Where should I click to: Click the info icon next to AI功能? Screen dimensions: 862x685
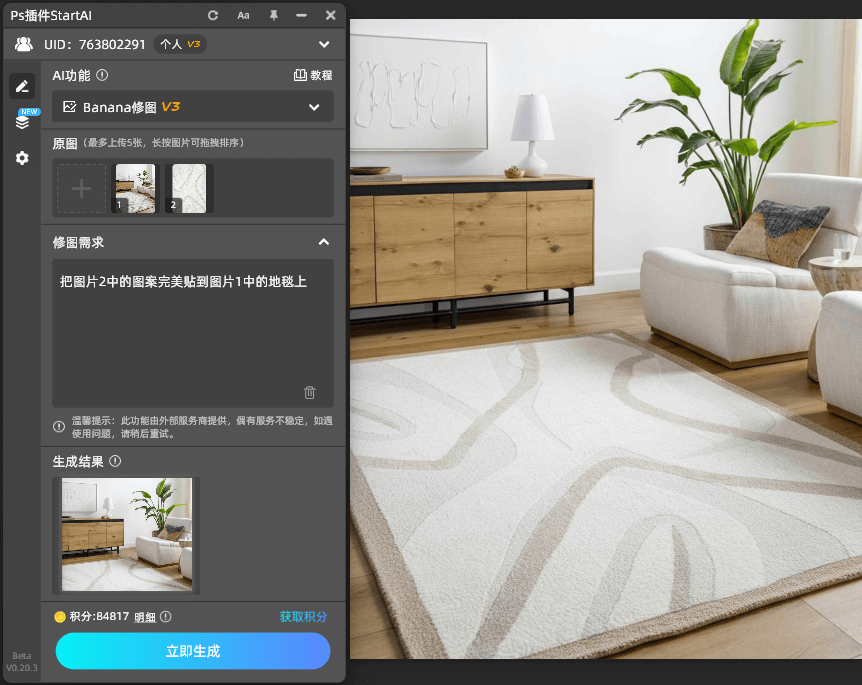(x=102, y=75)
